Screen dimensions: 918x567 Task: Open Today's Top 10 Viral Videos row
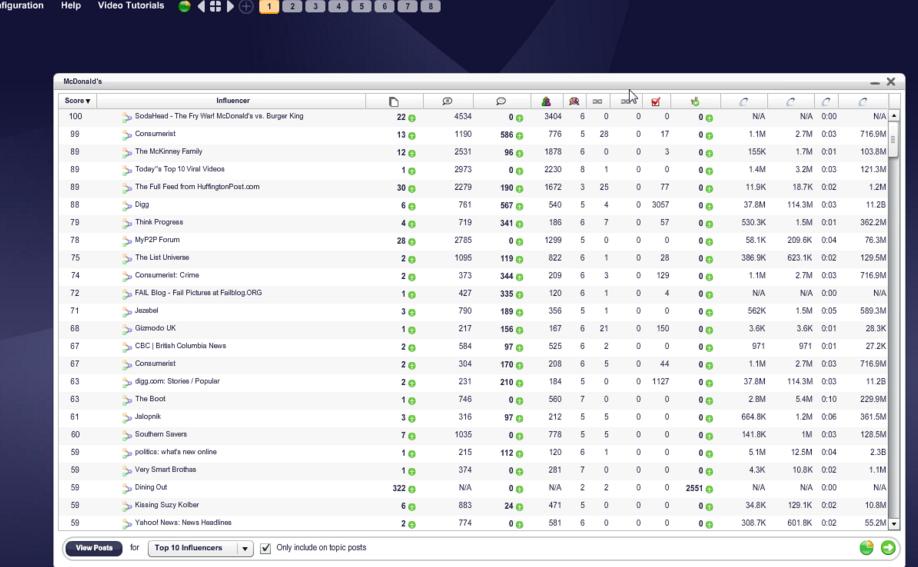[180, 169]
